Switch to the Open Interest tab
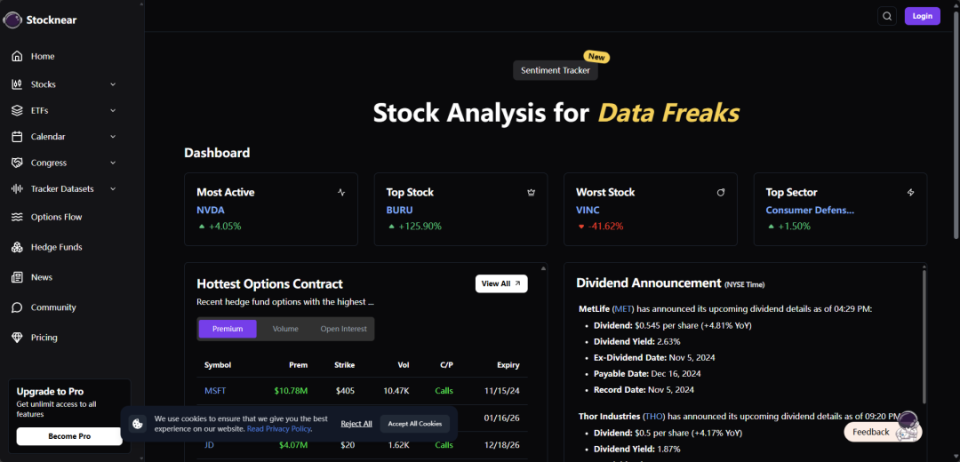 click(x=343, y=329)
